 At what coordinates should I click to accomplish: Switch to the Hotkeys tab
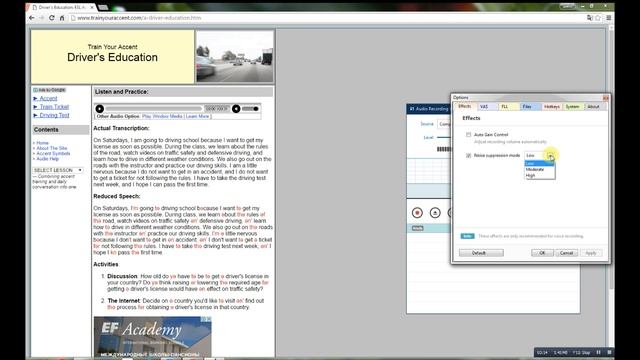(x=552, y=107)
